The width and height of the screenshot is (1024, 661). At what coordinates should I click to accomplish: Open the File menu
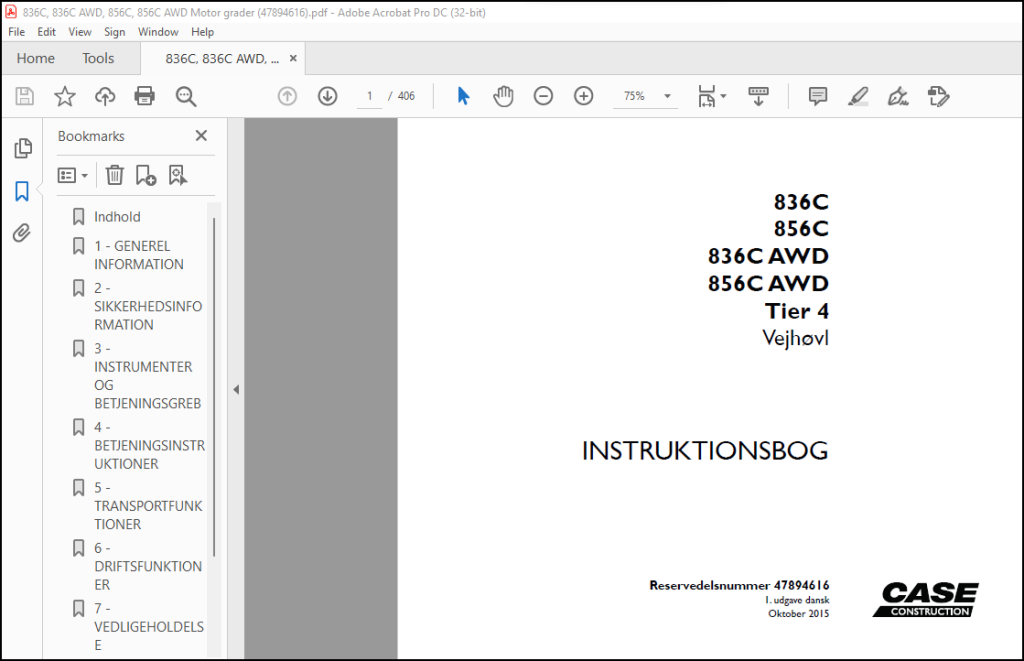[16, 31]
